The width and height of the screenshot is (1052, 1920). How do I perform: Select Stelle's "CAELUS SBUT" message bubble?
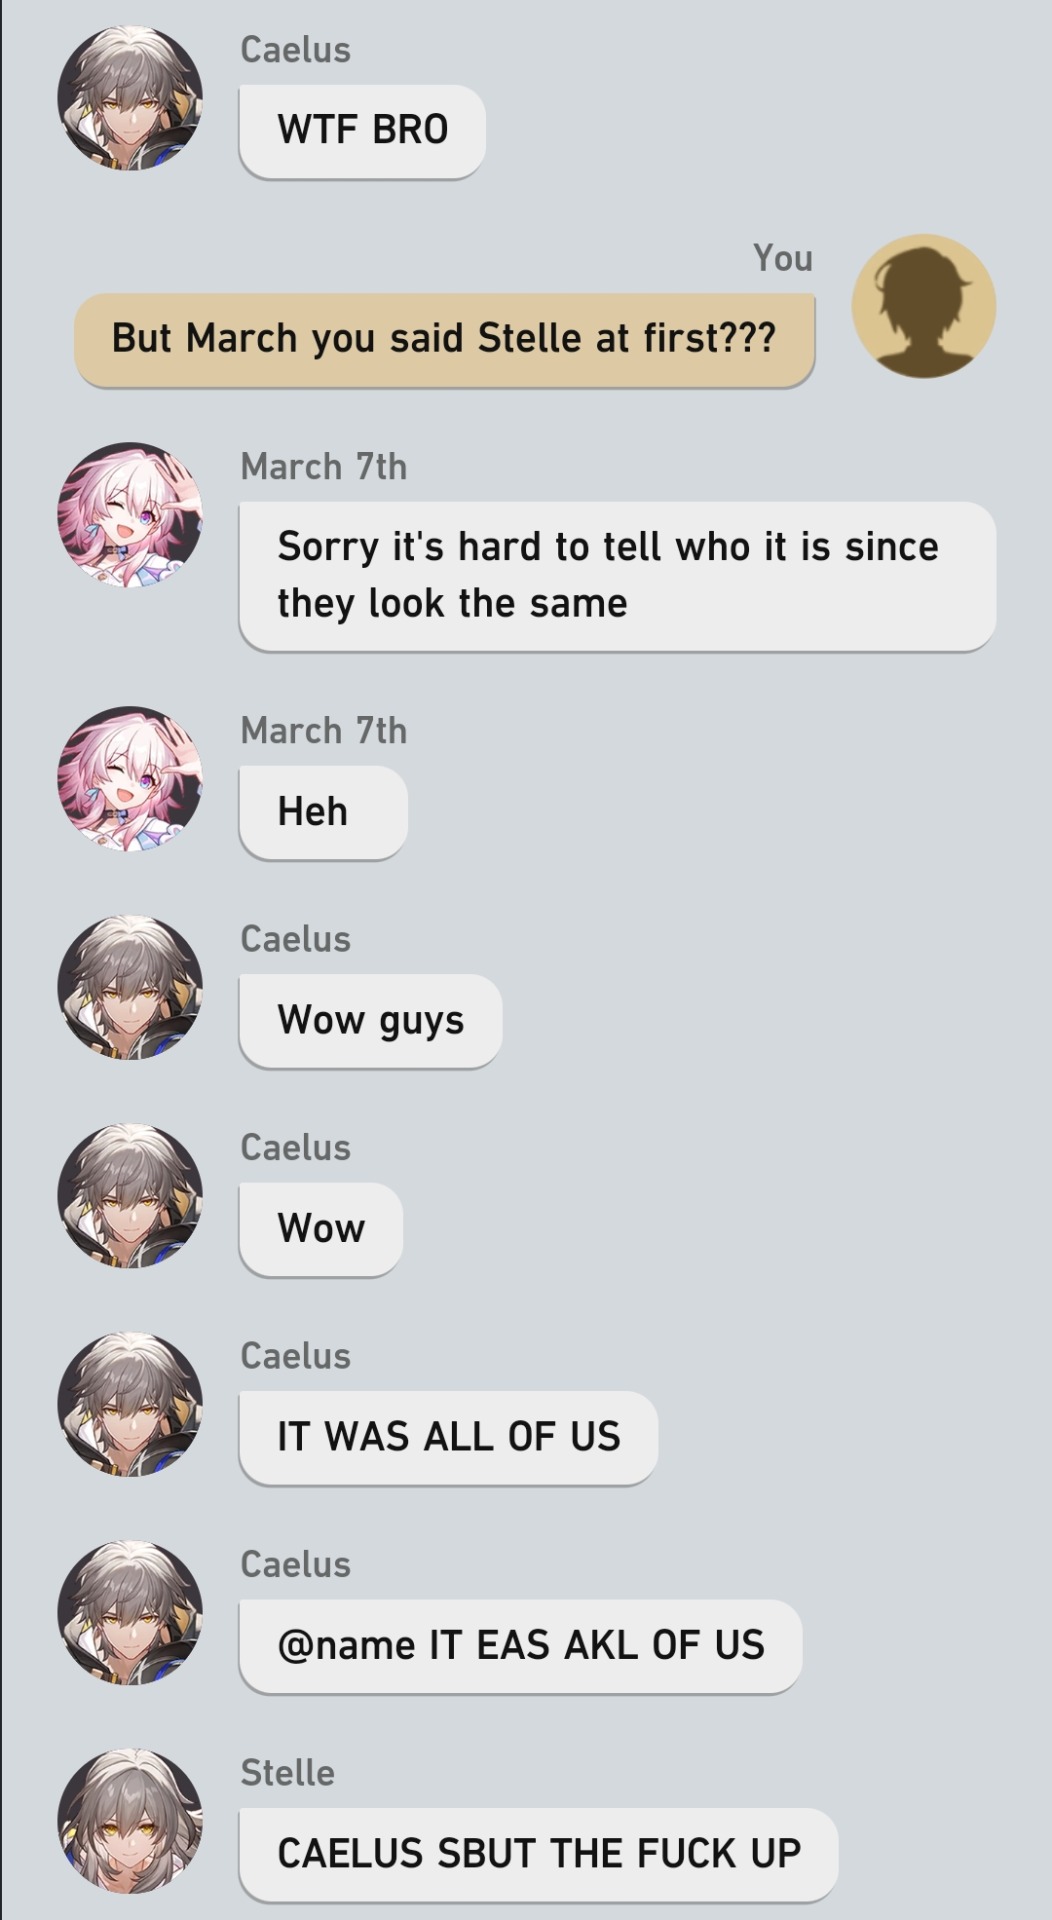pos(538,1854)
